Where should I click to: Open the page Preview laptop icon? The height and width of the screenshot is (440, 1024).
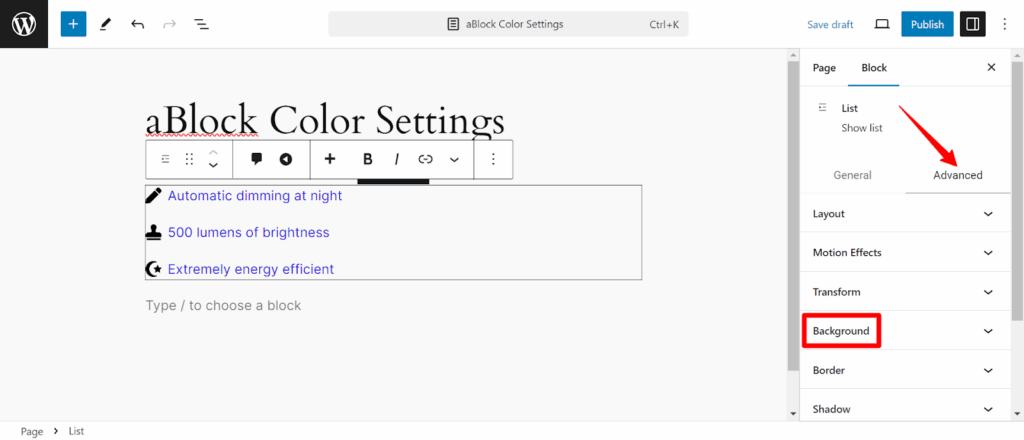[882, 24]
